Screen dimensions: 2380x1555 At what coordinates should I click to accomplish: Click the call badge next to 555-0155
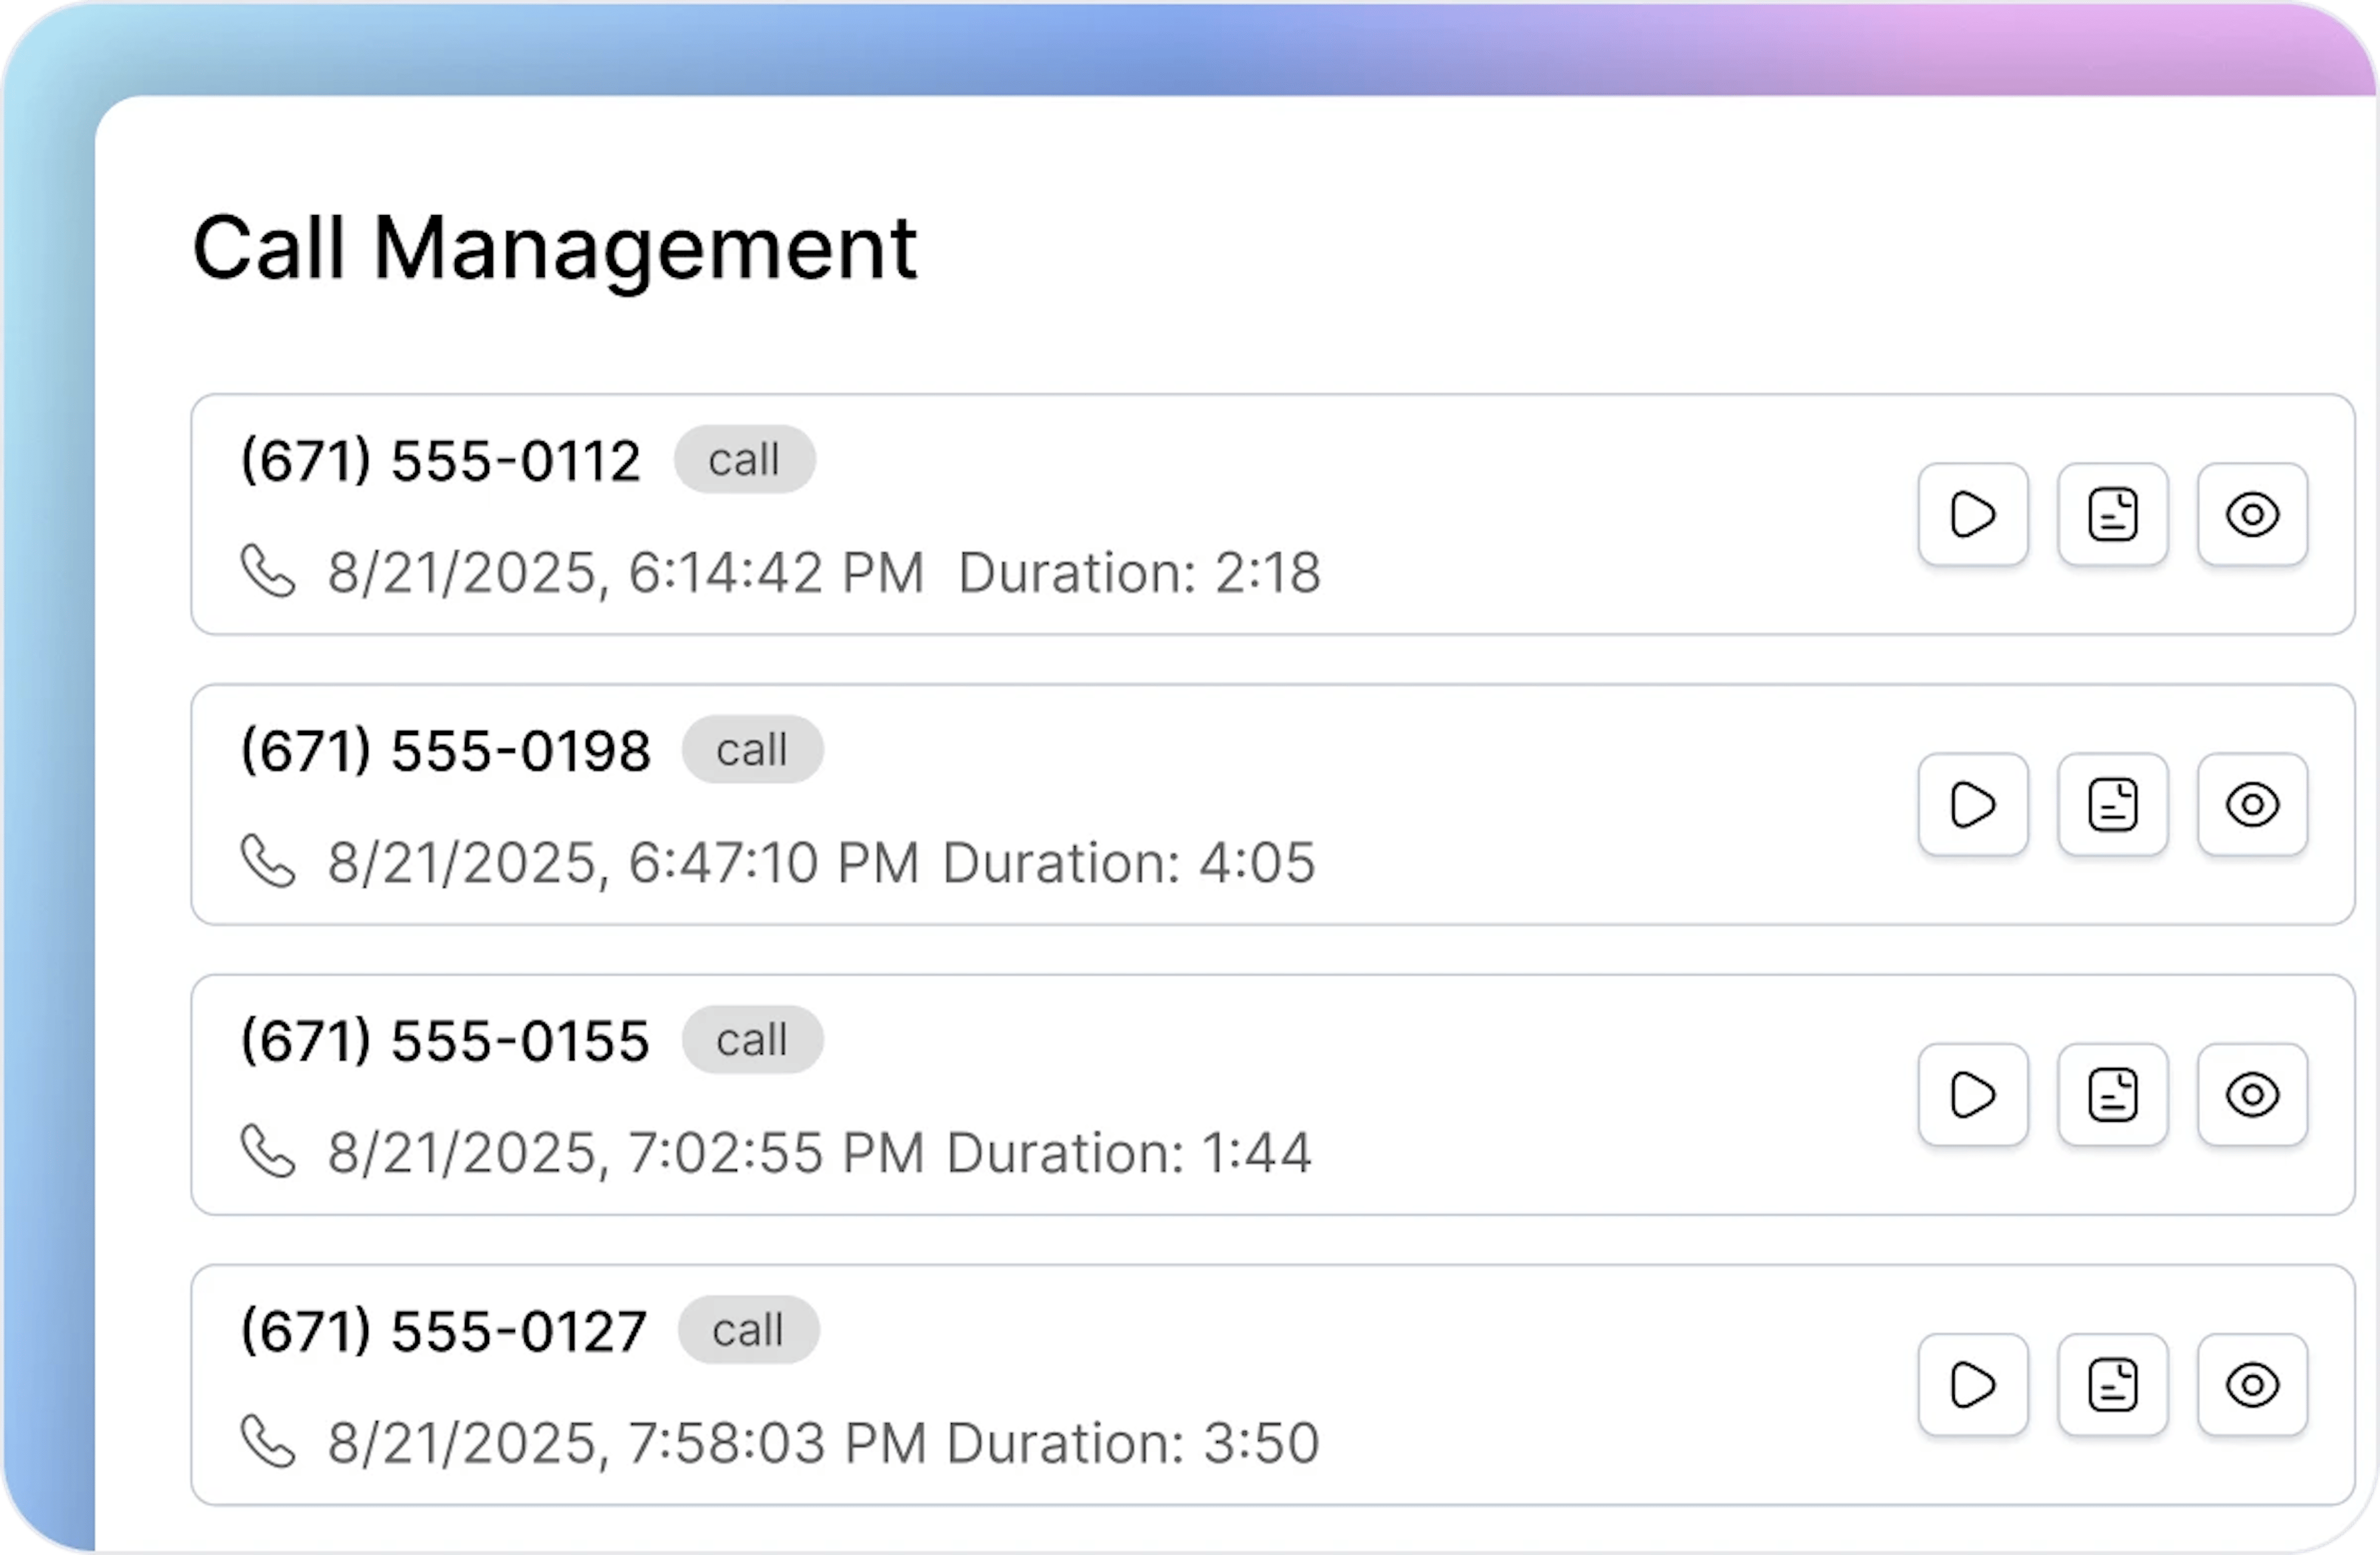pos(752,1040)
